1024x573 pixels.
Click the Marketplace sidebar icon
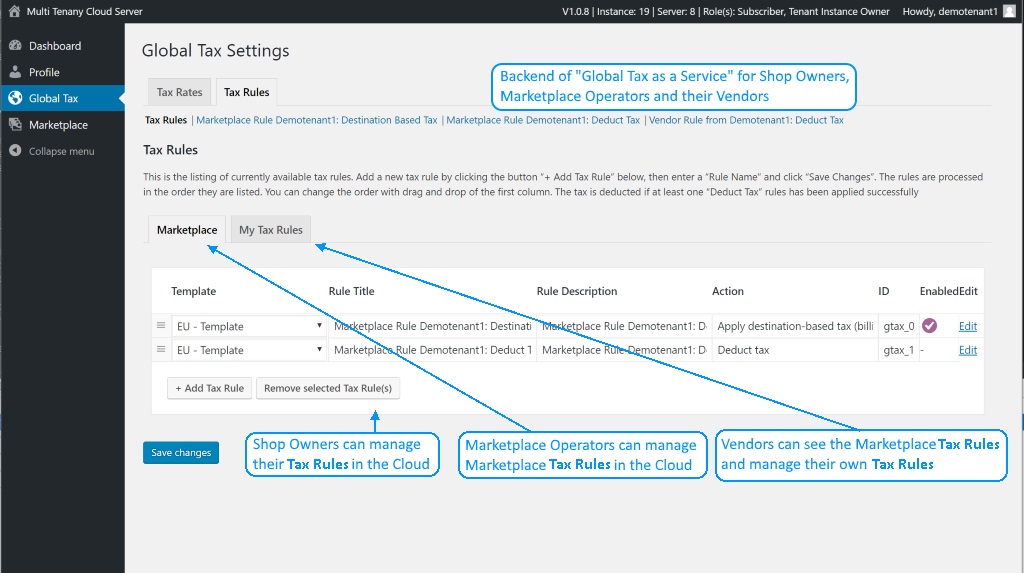(x=15, y=124)
